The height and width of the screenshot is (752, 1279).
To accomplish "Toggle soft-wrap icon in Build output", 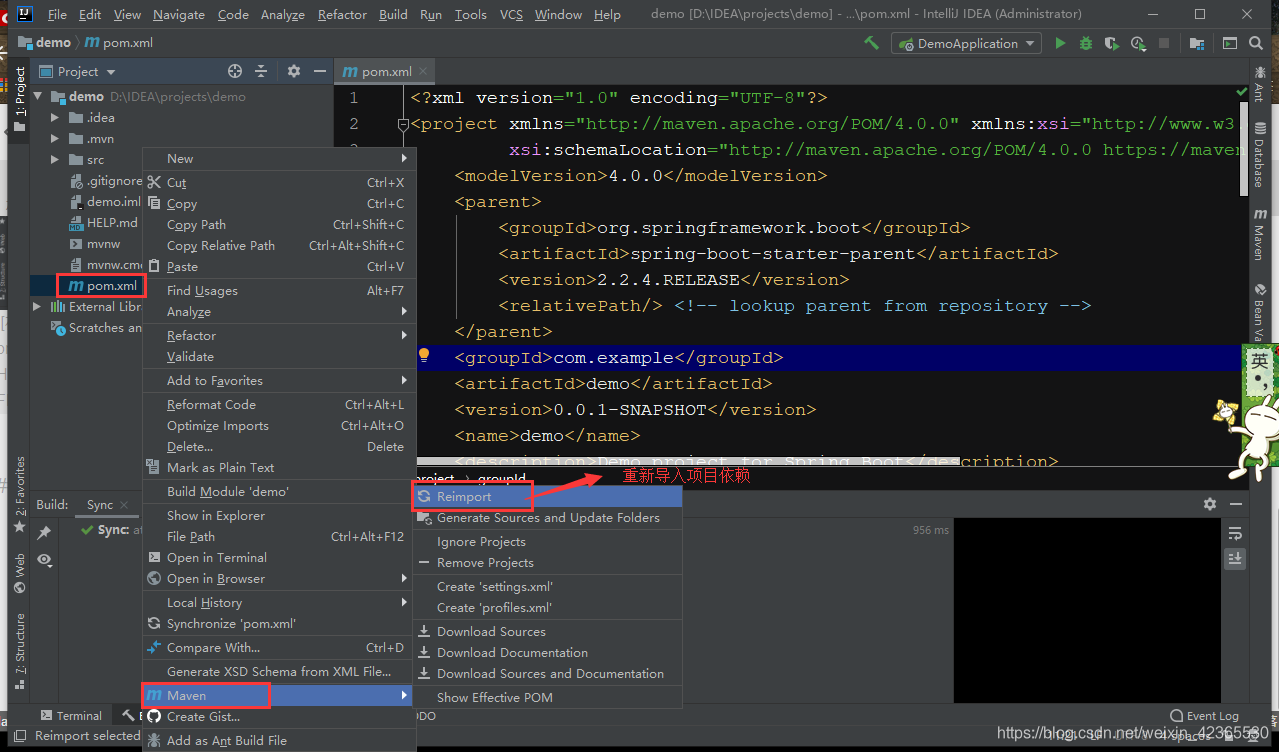I will pos(1235,533).
